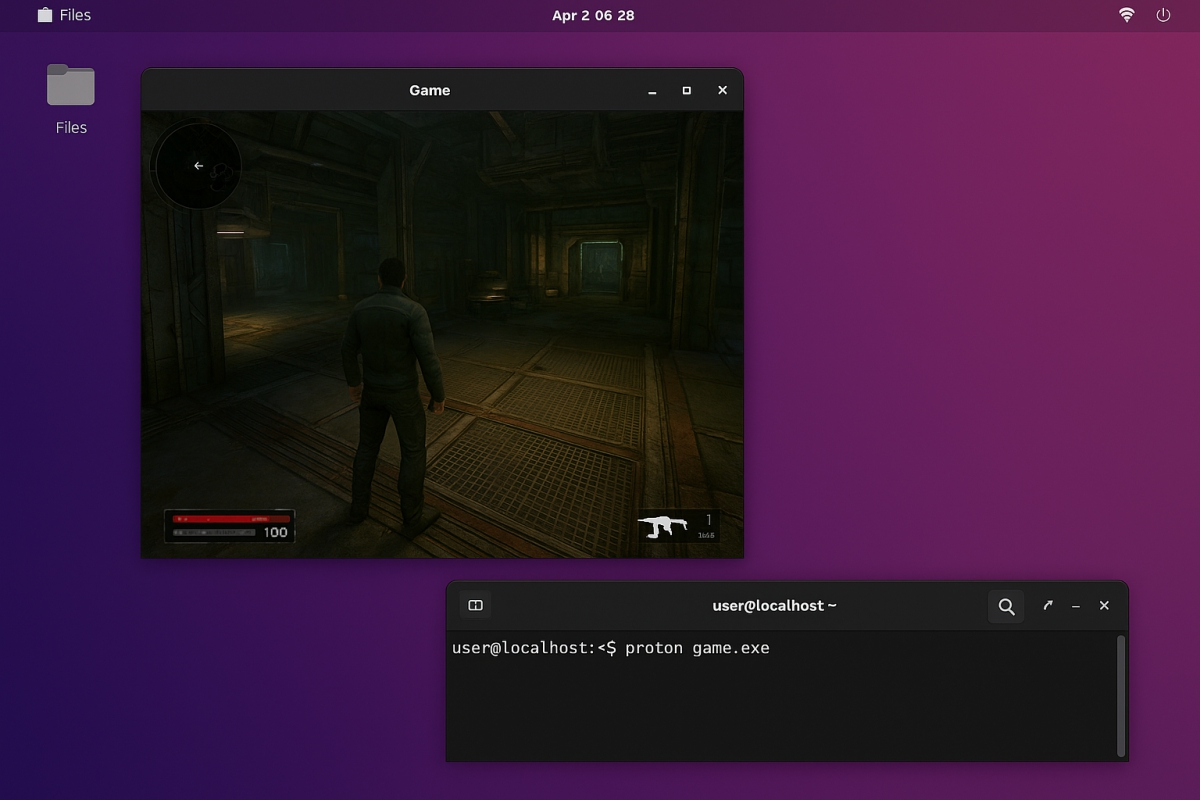Open the Files menu in the top bar
This screenshot has width=1200, height=800.
[x=63, y=15]
